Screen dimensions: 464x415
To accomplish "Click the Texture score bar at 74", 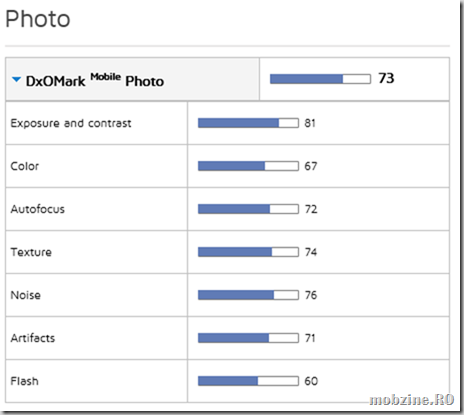I will pos(248,252).
